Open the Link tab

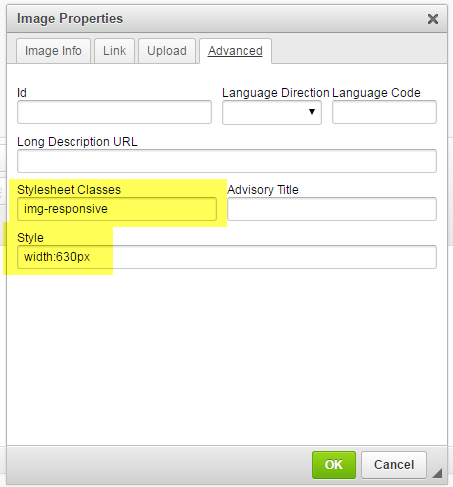tap(114, 51)
